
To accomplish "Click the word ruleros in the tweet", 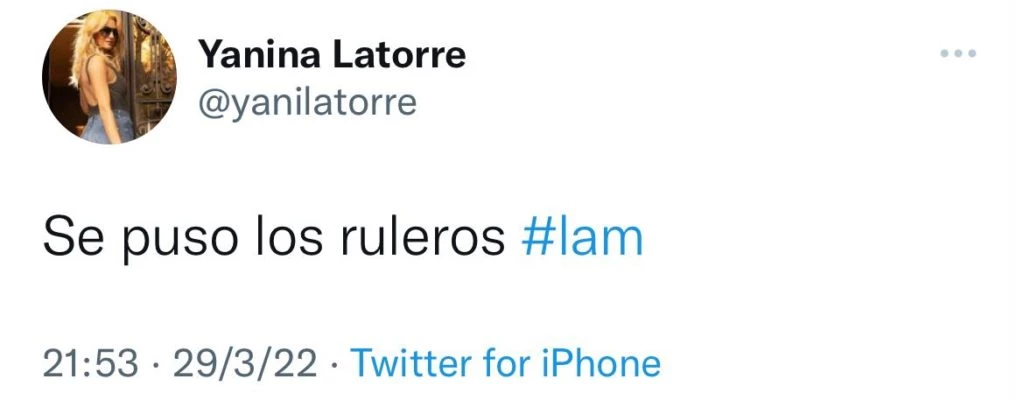I will (x=423, y=239).
